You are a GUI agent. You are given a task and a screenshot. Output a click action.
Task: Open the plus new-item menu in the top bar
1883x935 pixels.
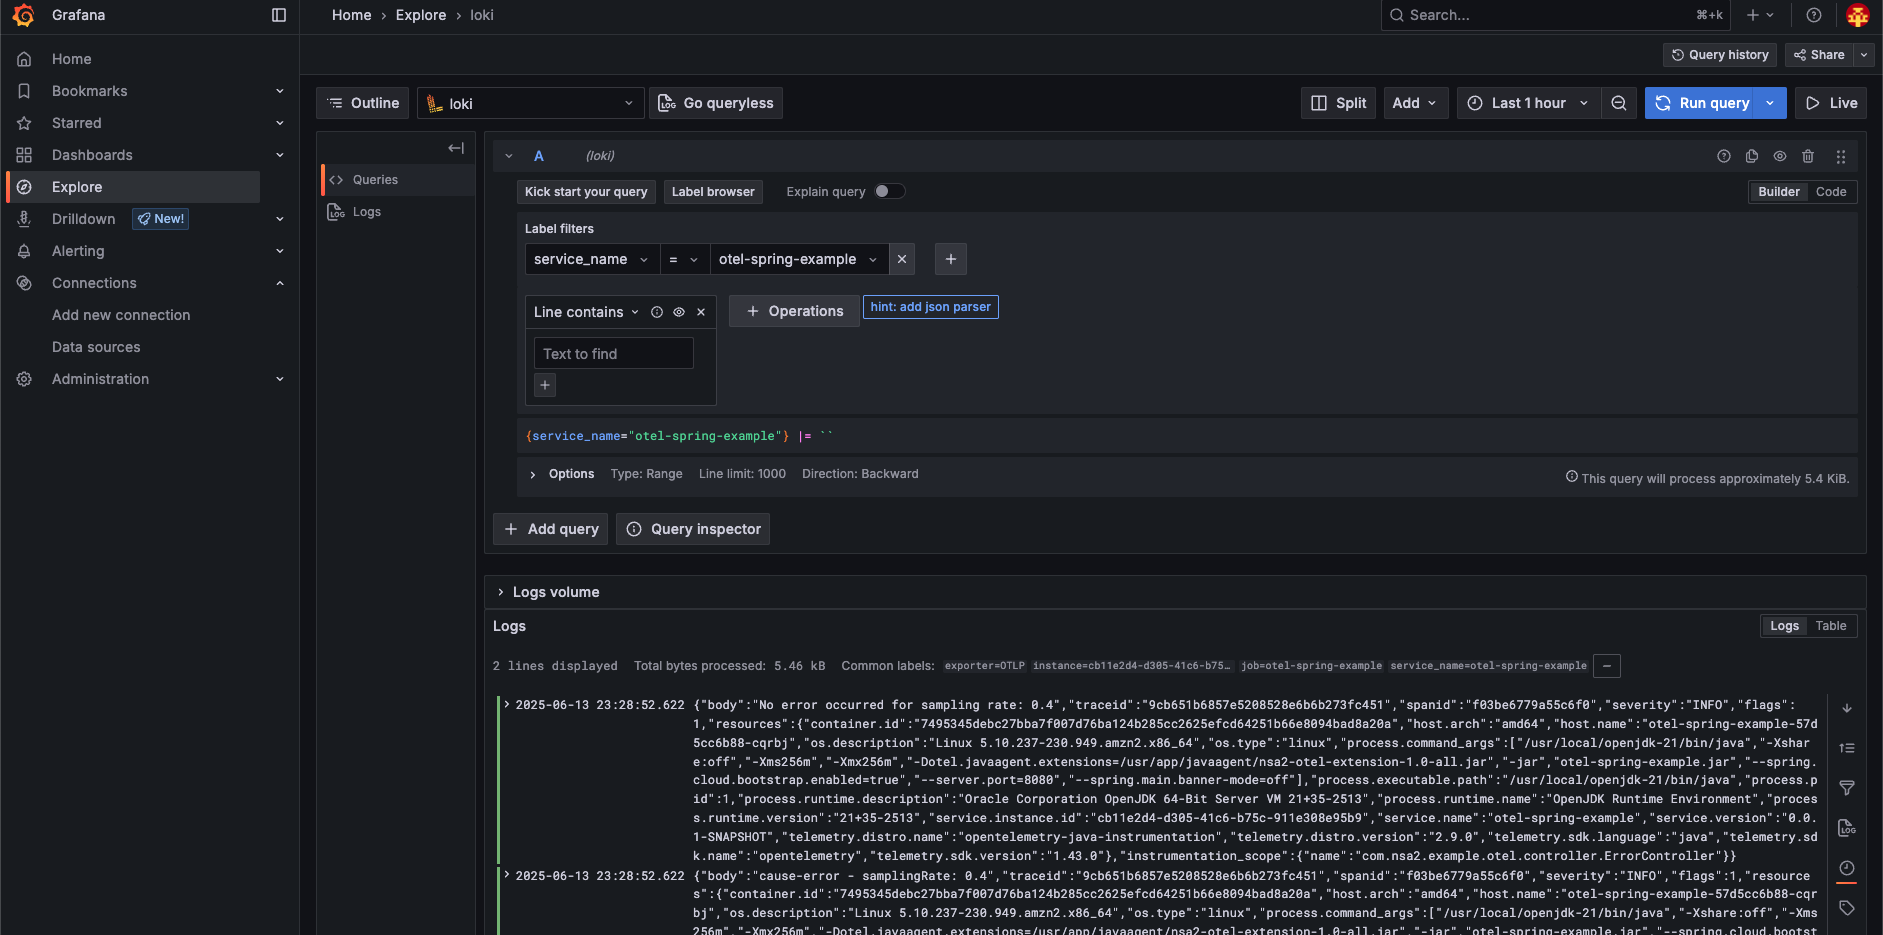coord(1760,15)
